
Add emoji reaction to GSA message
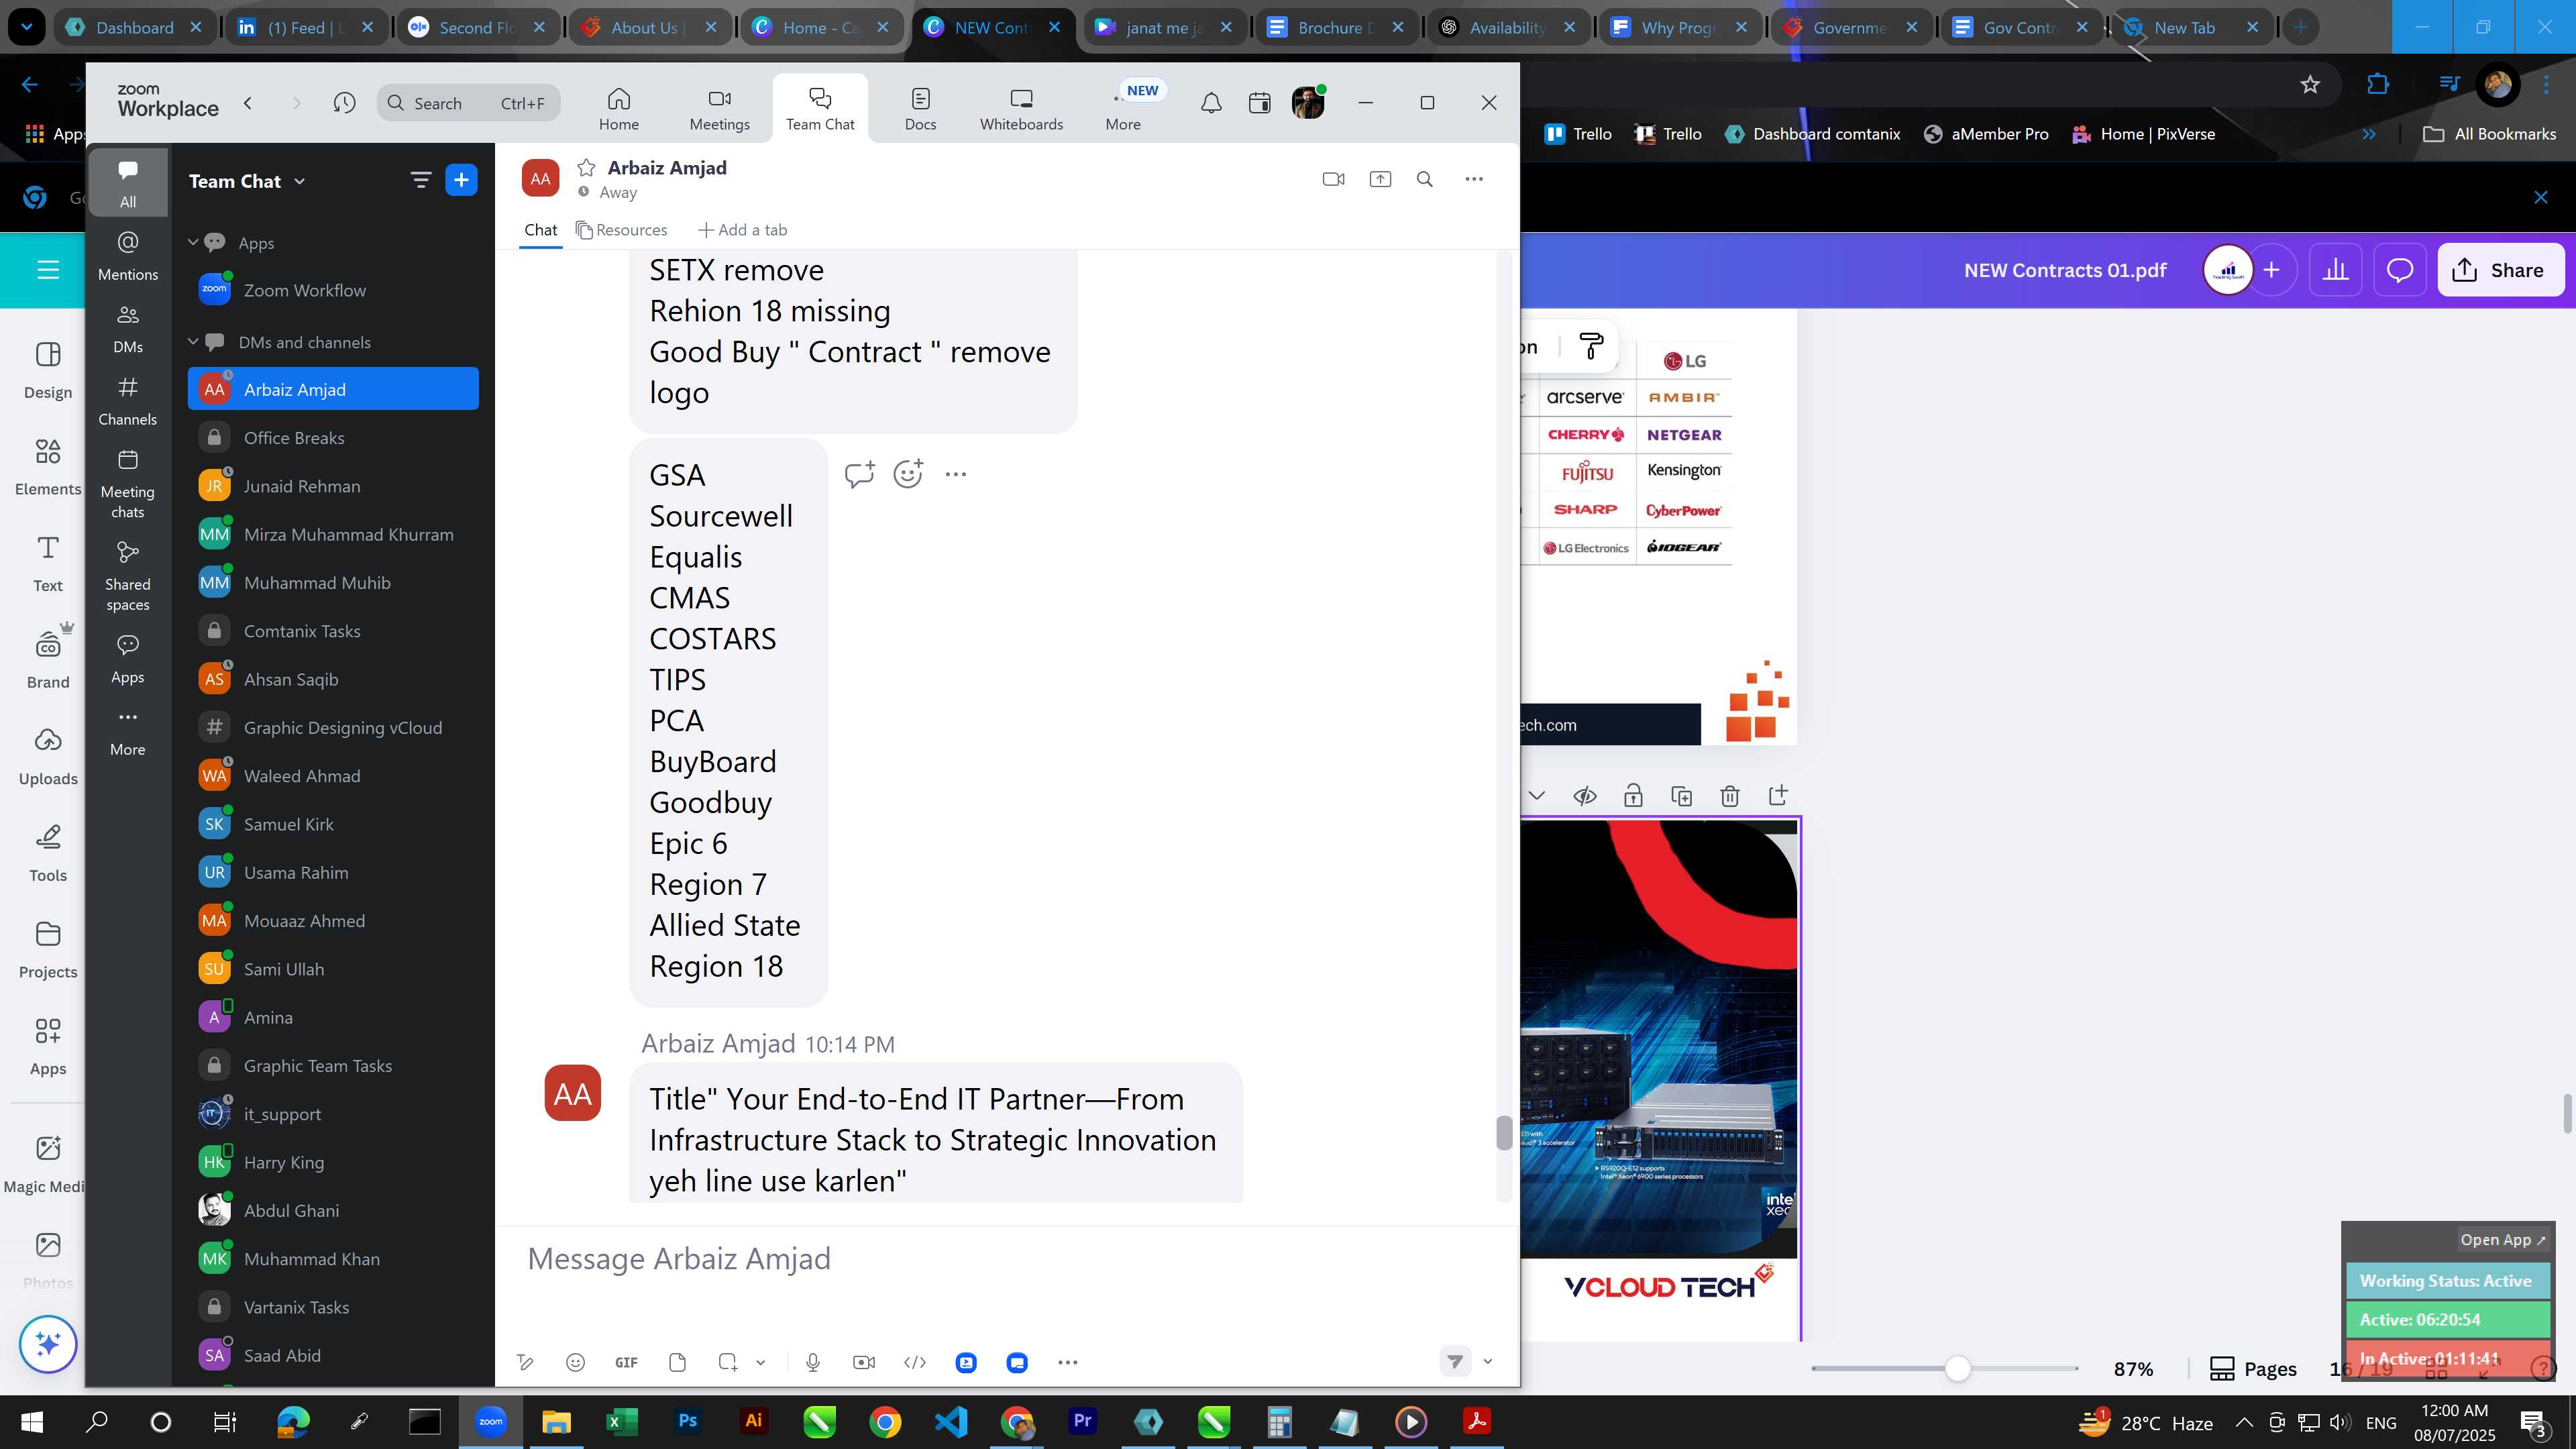tap(908, 474)
